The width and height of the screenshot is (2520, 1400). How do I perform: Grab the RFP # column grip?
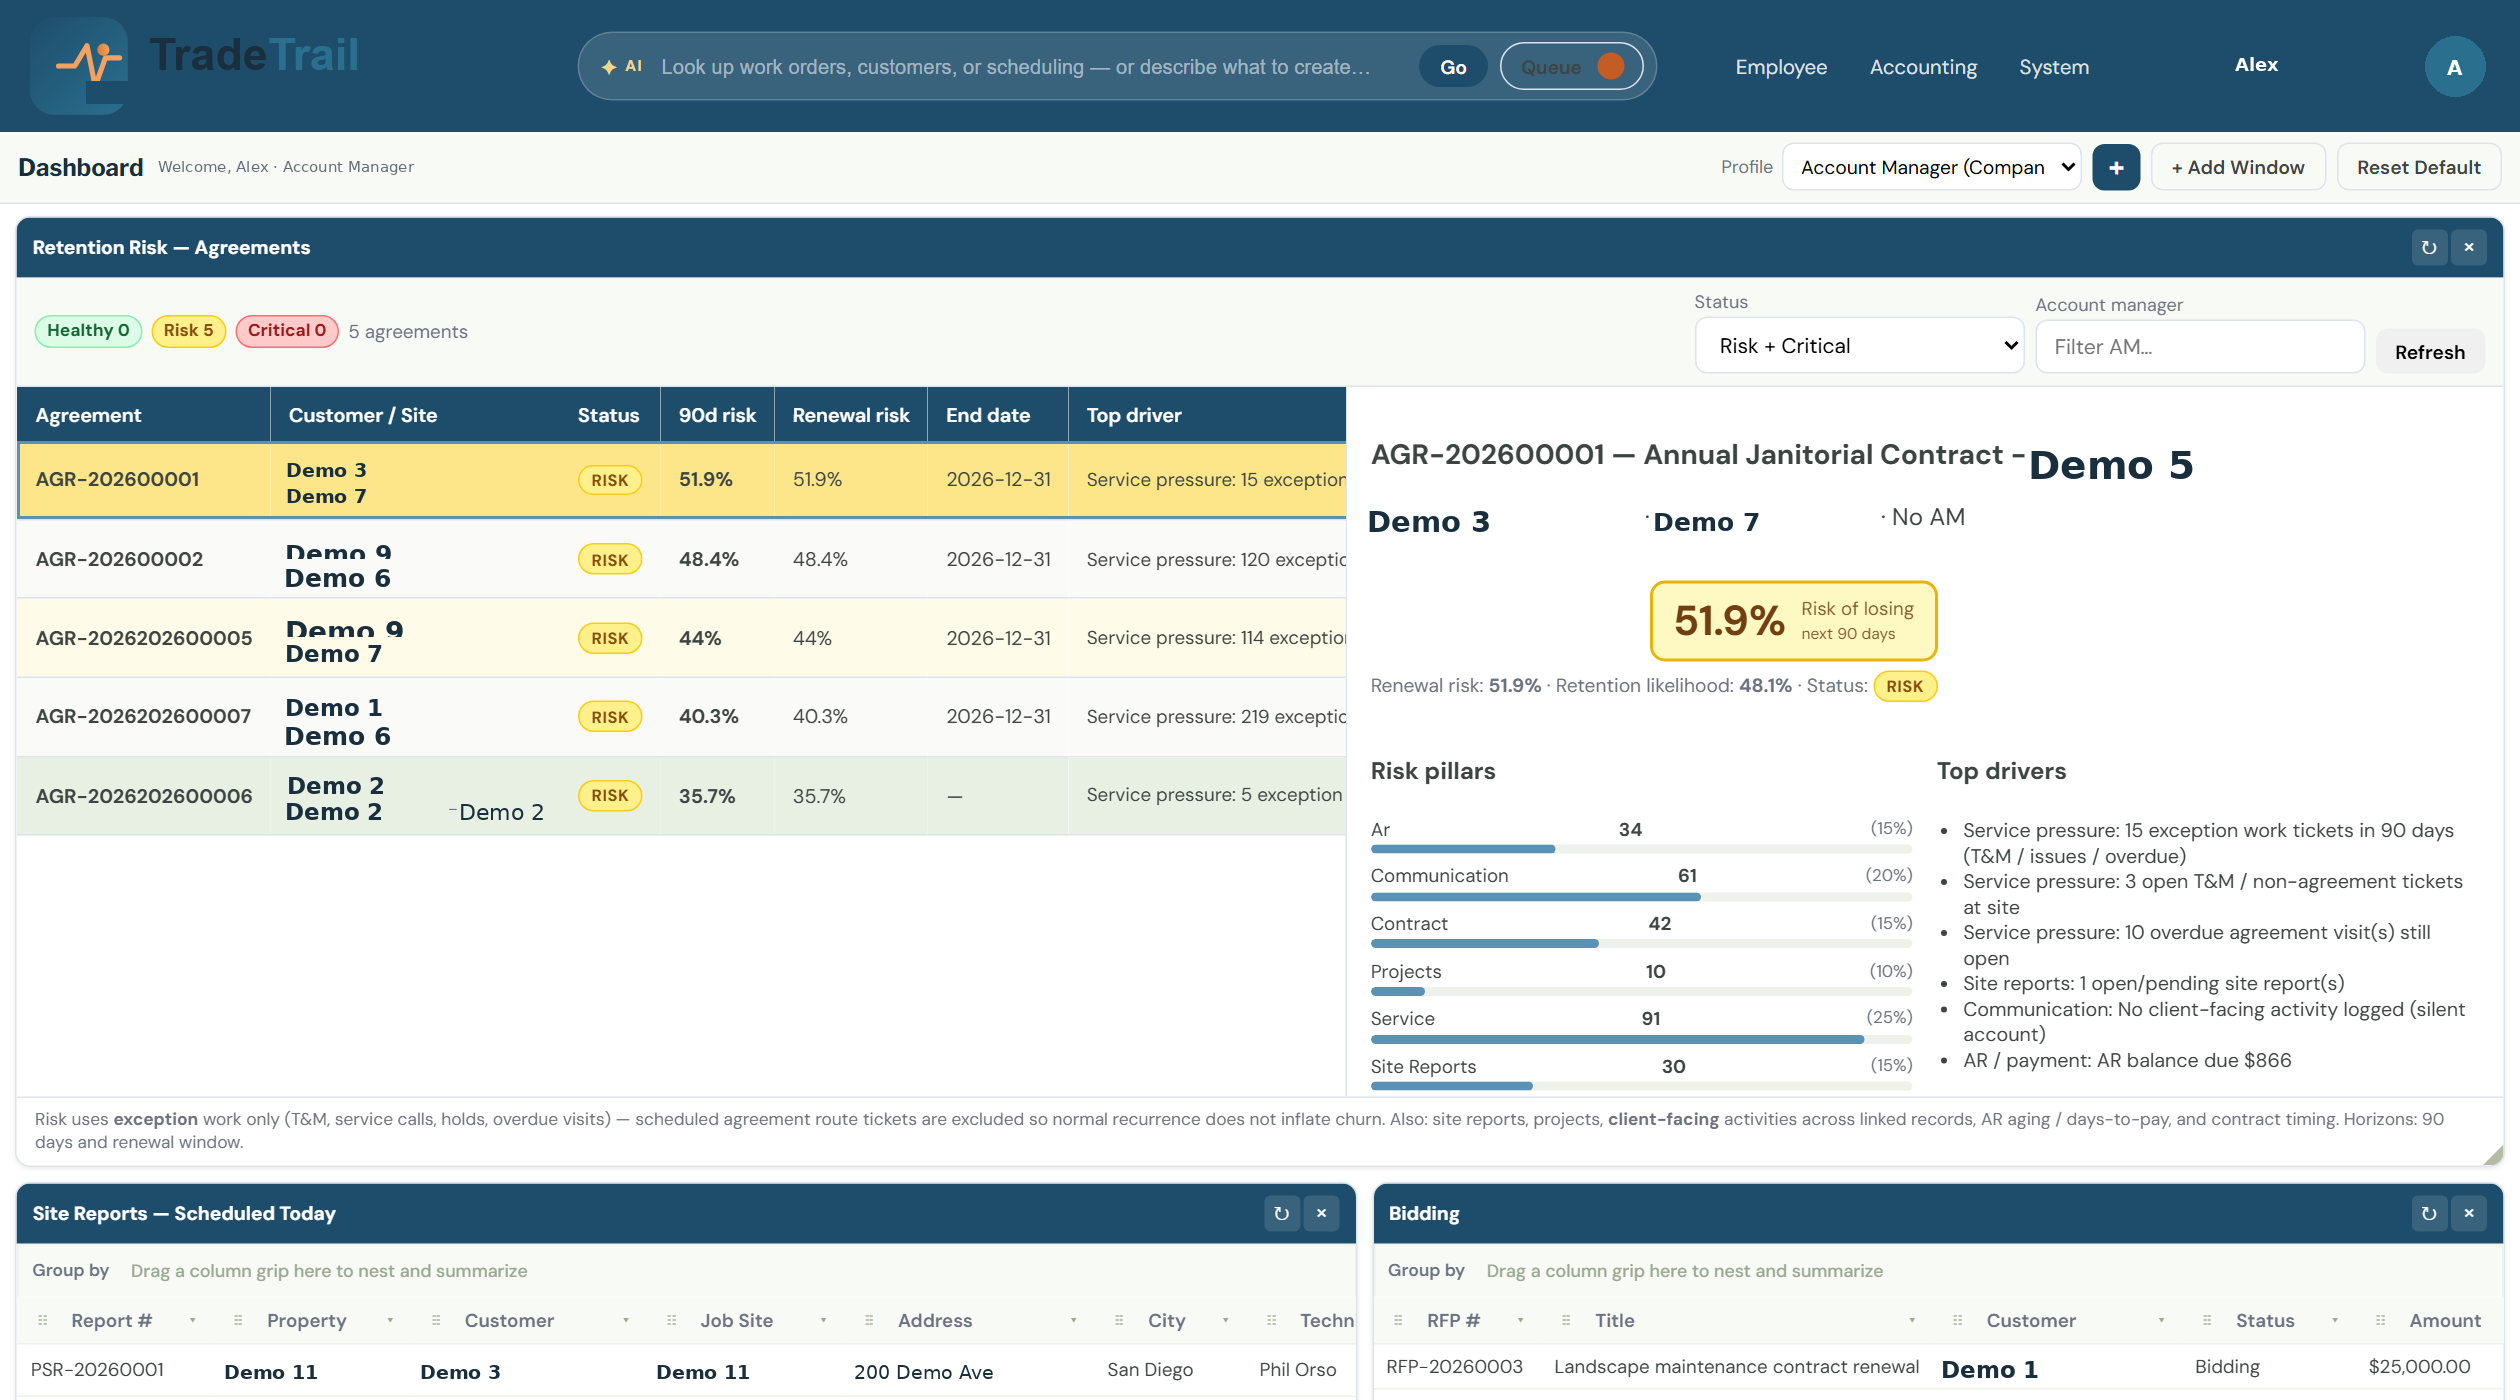pyautogui.click(x=1398, y=1321)
